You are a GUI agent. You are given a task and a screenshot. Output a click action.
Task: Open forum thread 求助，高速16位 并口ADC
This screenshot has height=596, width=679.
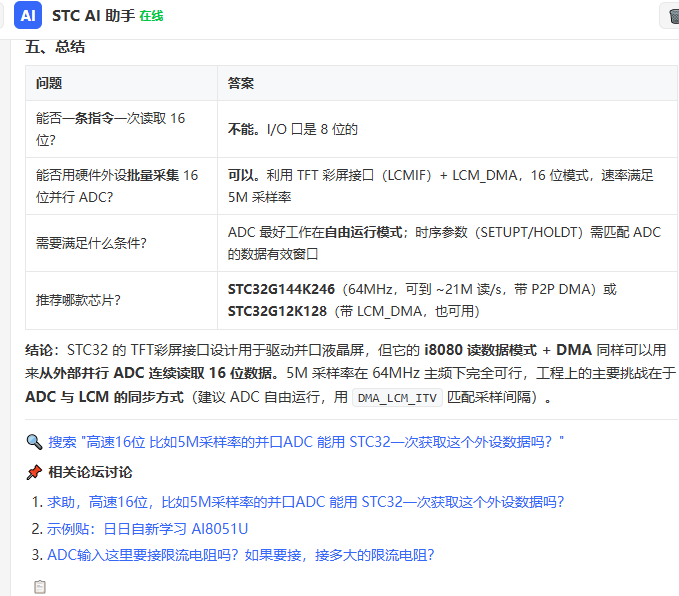(x=305, y=502)
